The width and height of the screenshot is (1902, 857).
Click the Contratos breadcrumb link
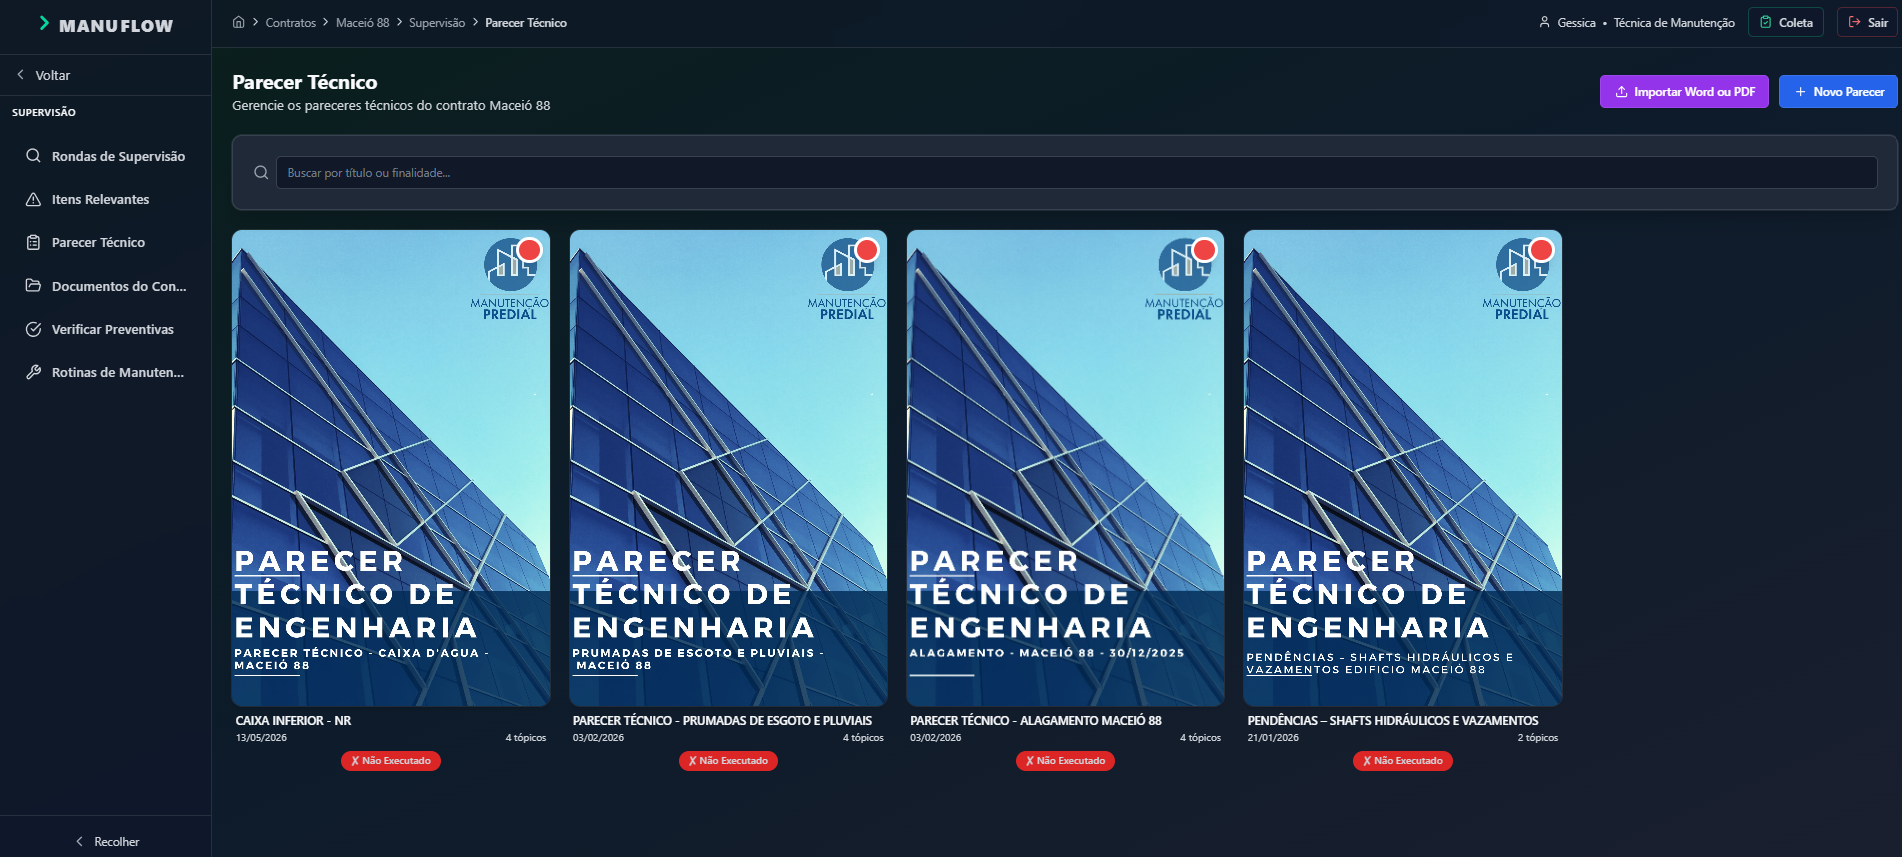(x=290, y=22)
